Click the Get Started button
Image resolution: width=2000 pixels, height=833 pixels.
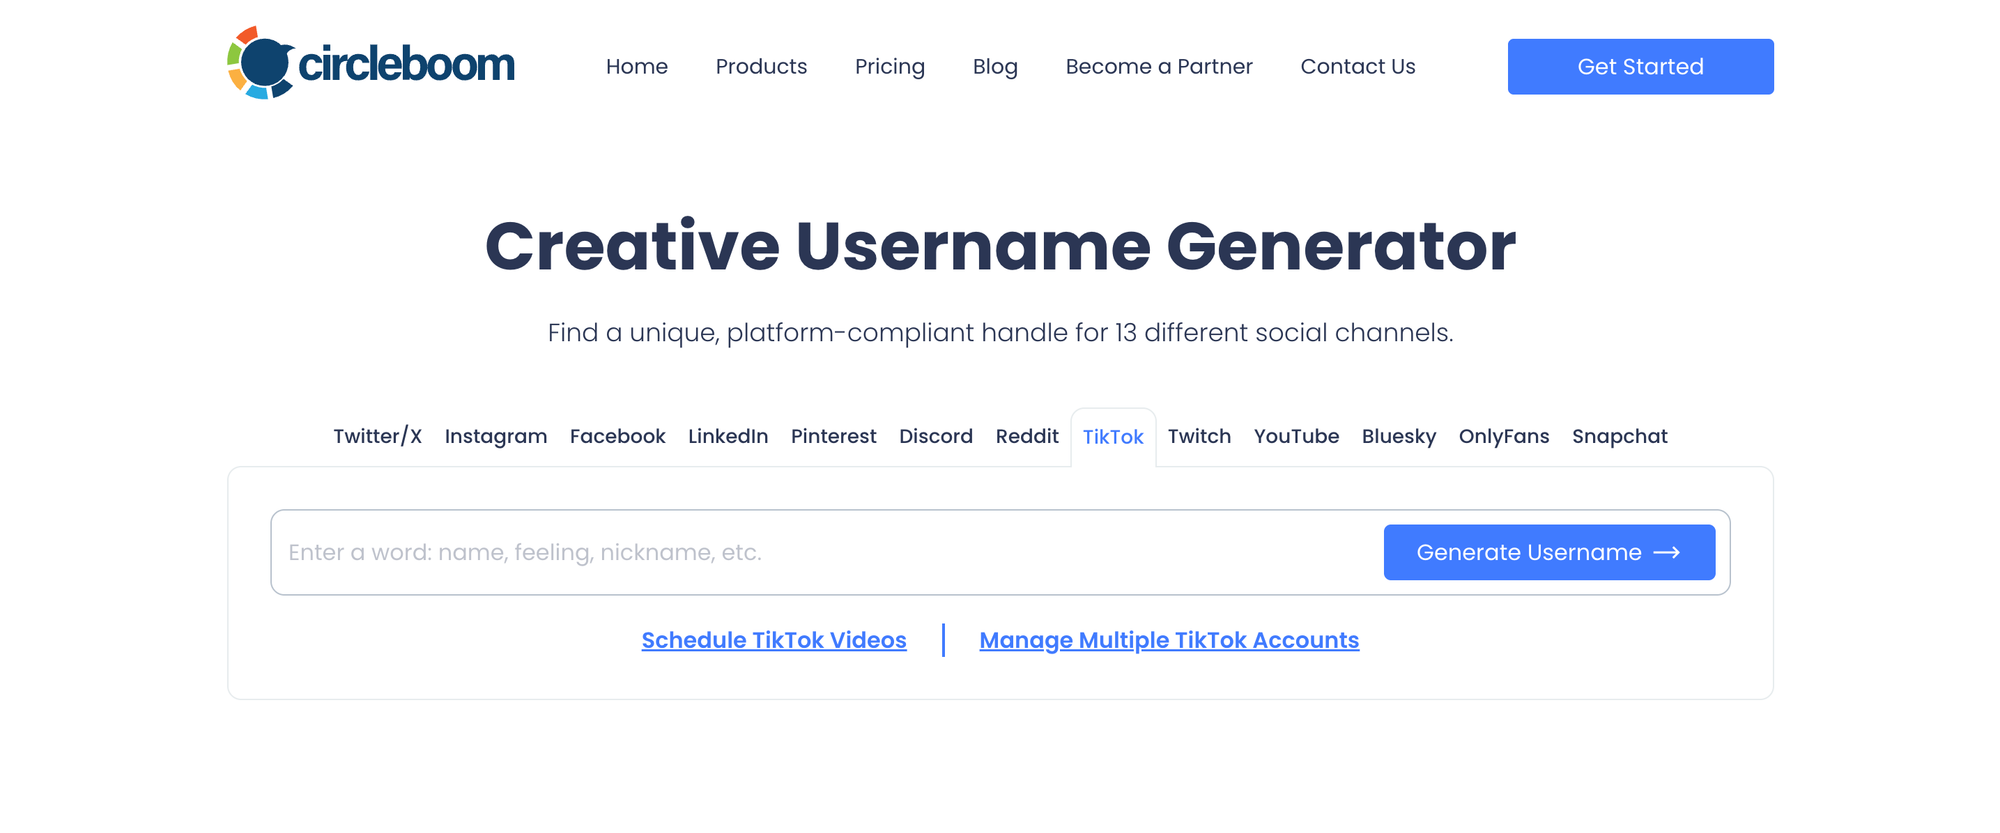click(1641, 67)
